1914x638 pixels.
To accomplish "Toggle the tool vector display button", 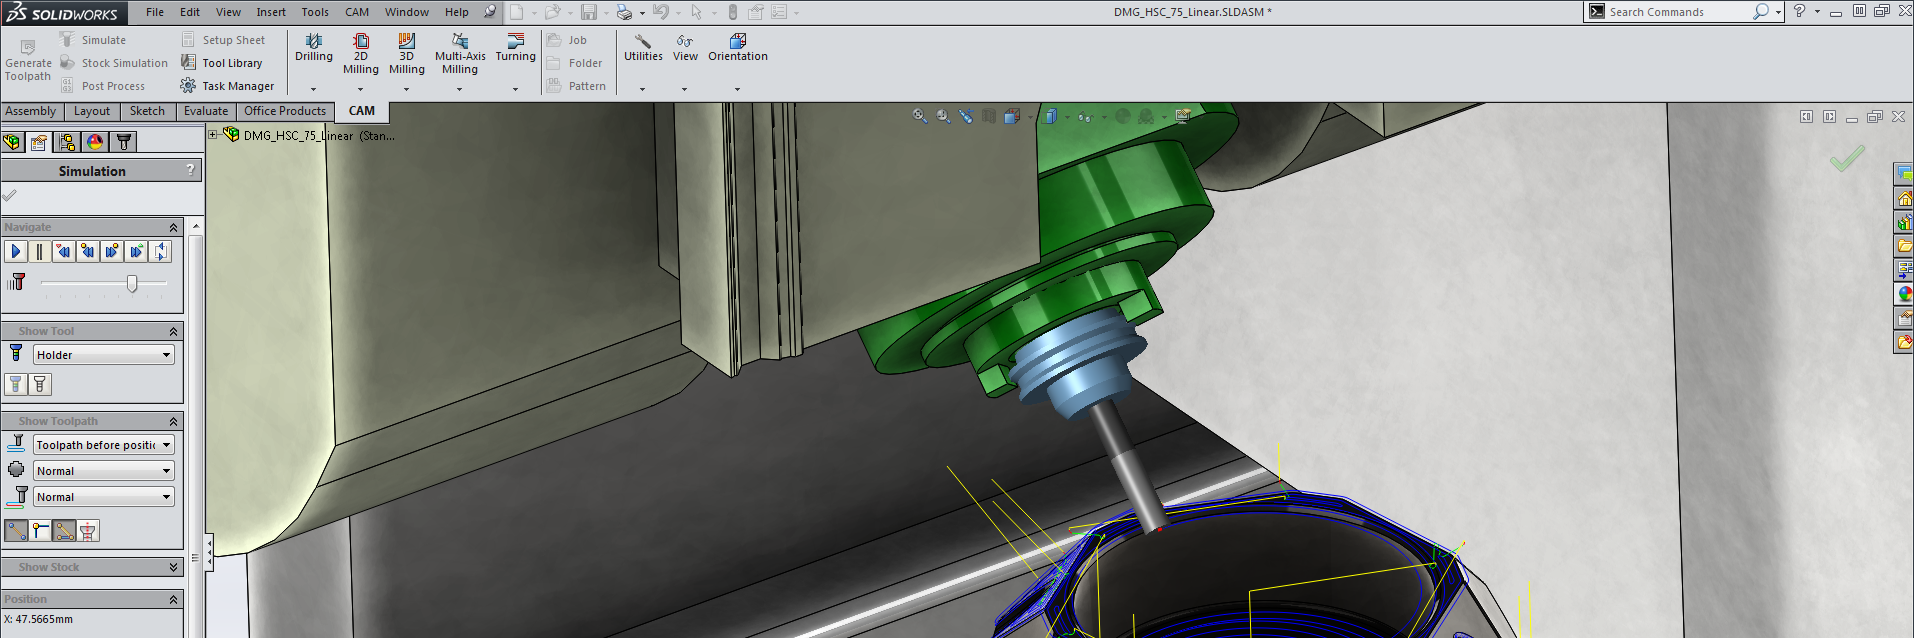I will tap(40, 531).
